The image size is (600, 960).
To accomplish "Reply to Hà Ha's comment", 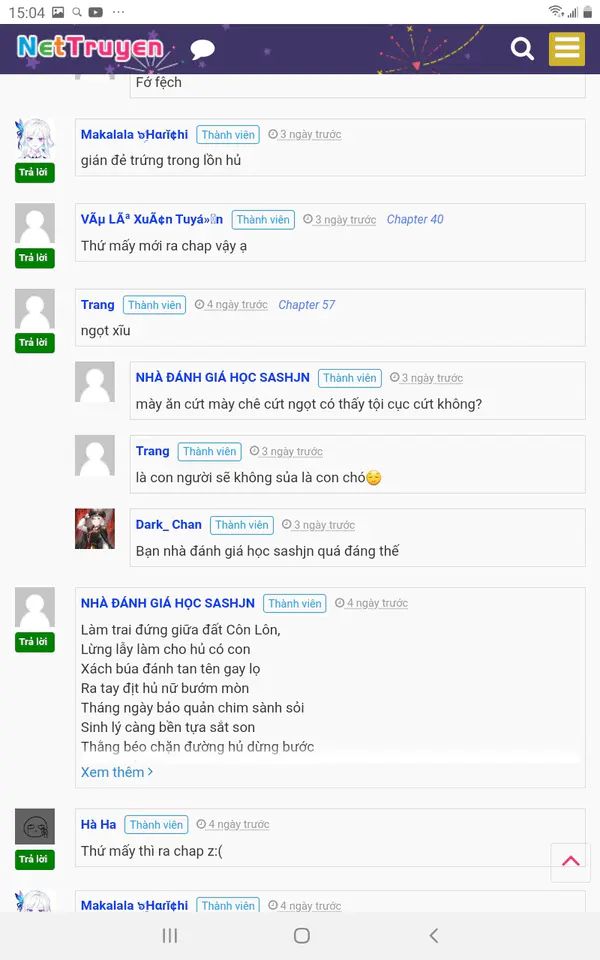I will point(35,860).
